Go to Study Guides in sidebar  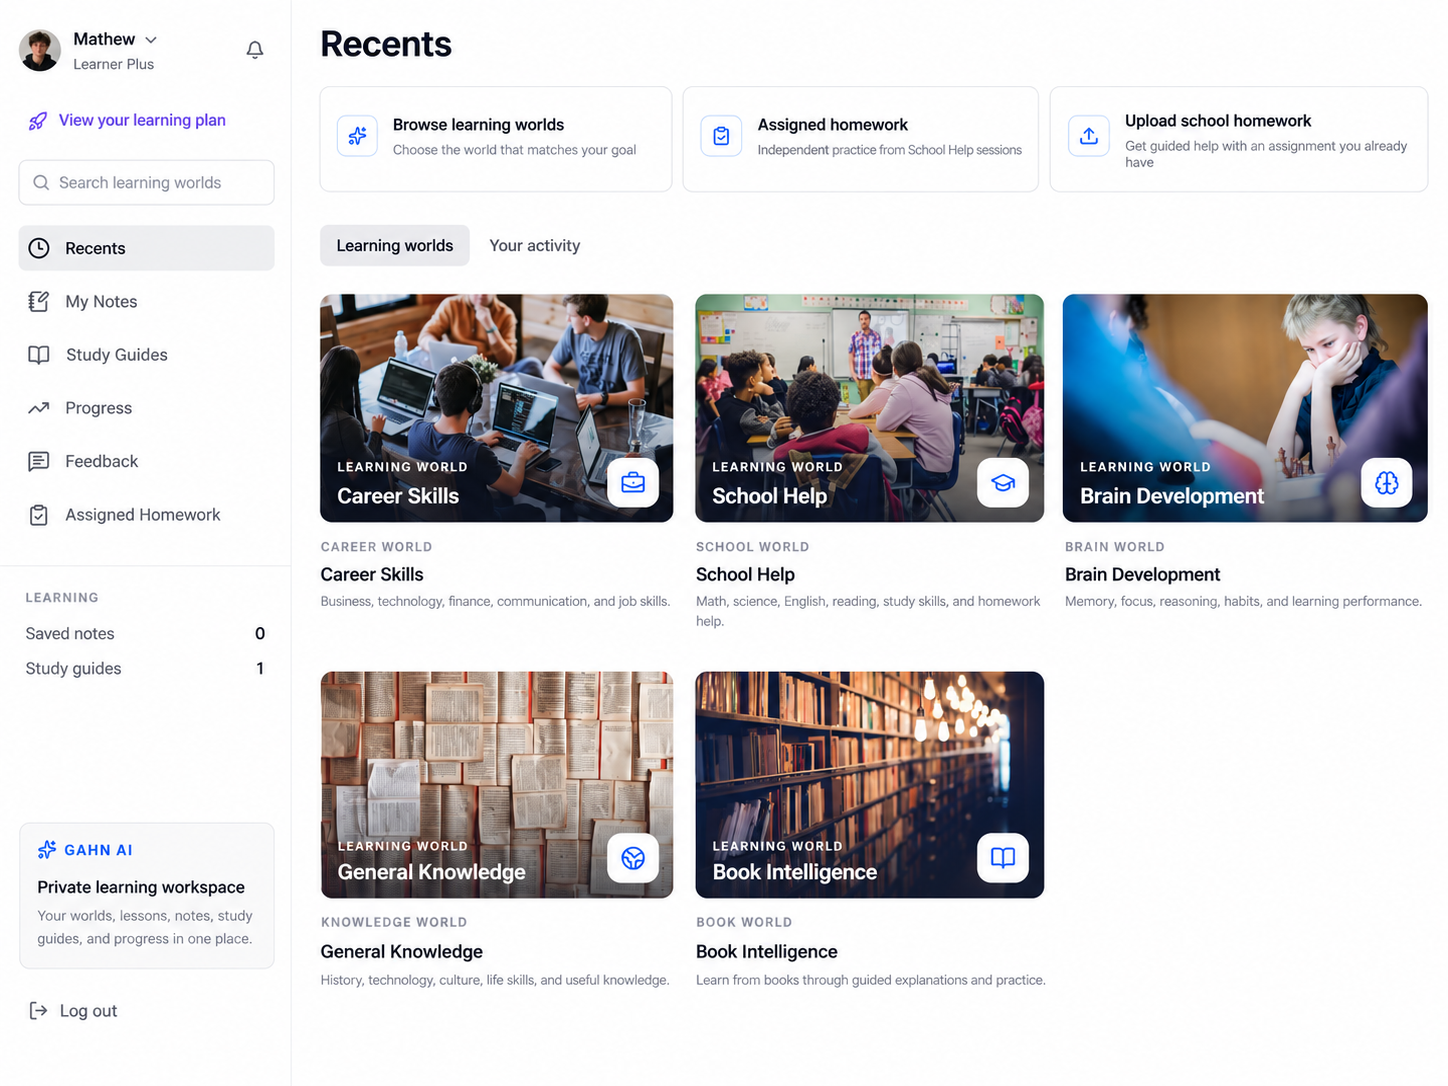147,355
